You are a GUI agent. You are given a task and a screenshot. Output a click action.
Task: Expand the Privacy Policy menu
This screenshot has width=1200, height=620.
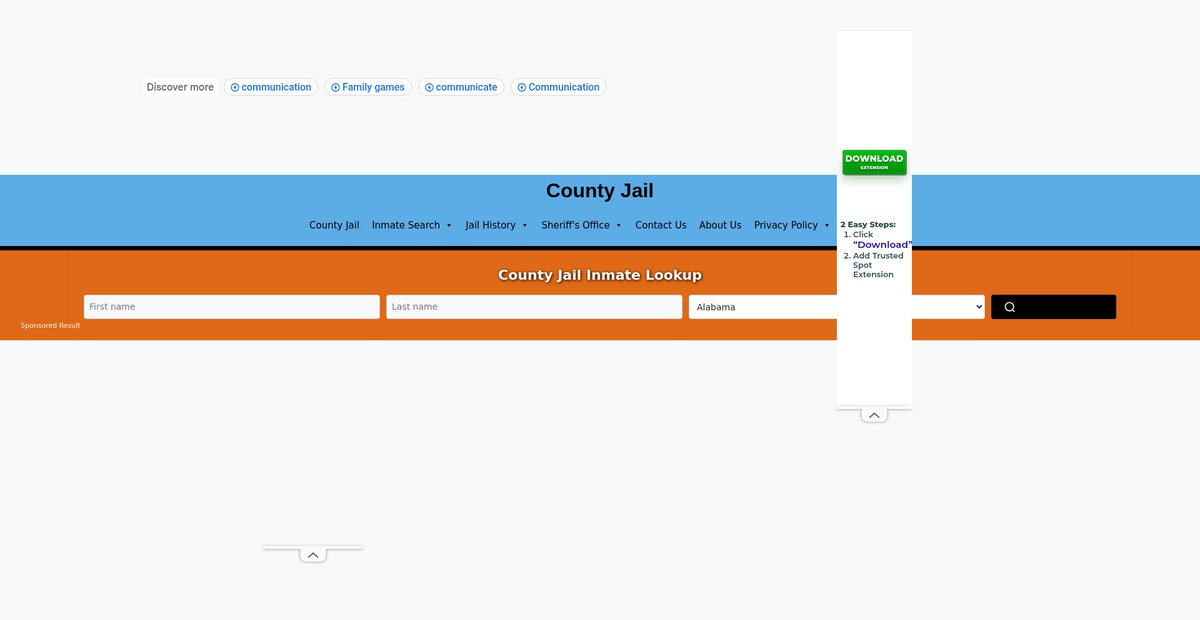click(792, 225)
